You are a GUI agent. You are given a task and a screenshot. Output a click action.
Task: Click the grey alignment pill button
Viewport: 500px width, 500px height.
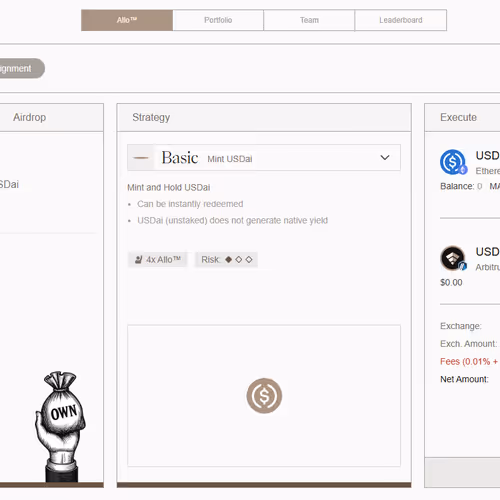(x=20, y=68)
